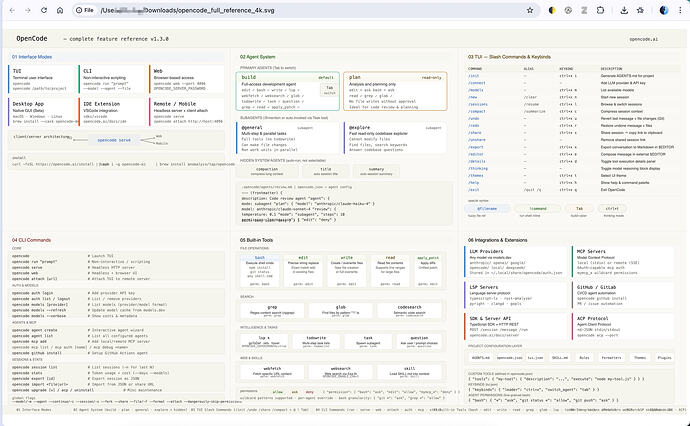Click the profile avatar in the toolbar

click(664, 10)
